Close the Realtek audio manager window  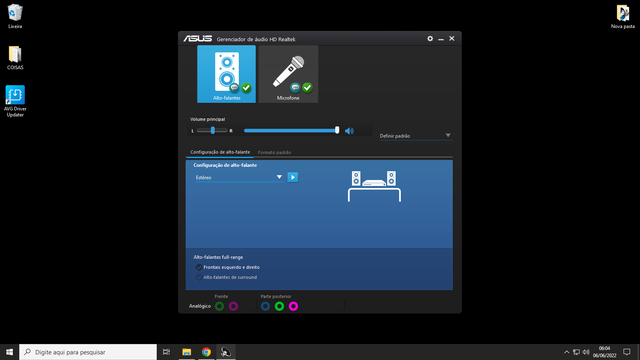451,38
